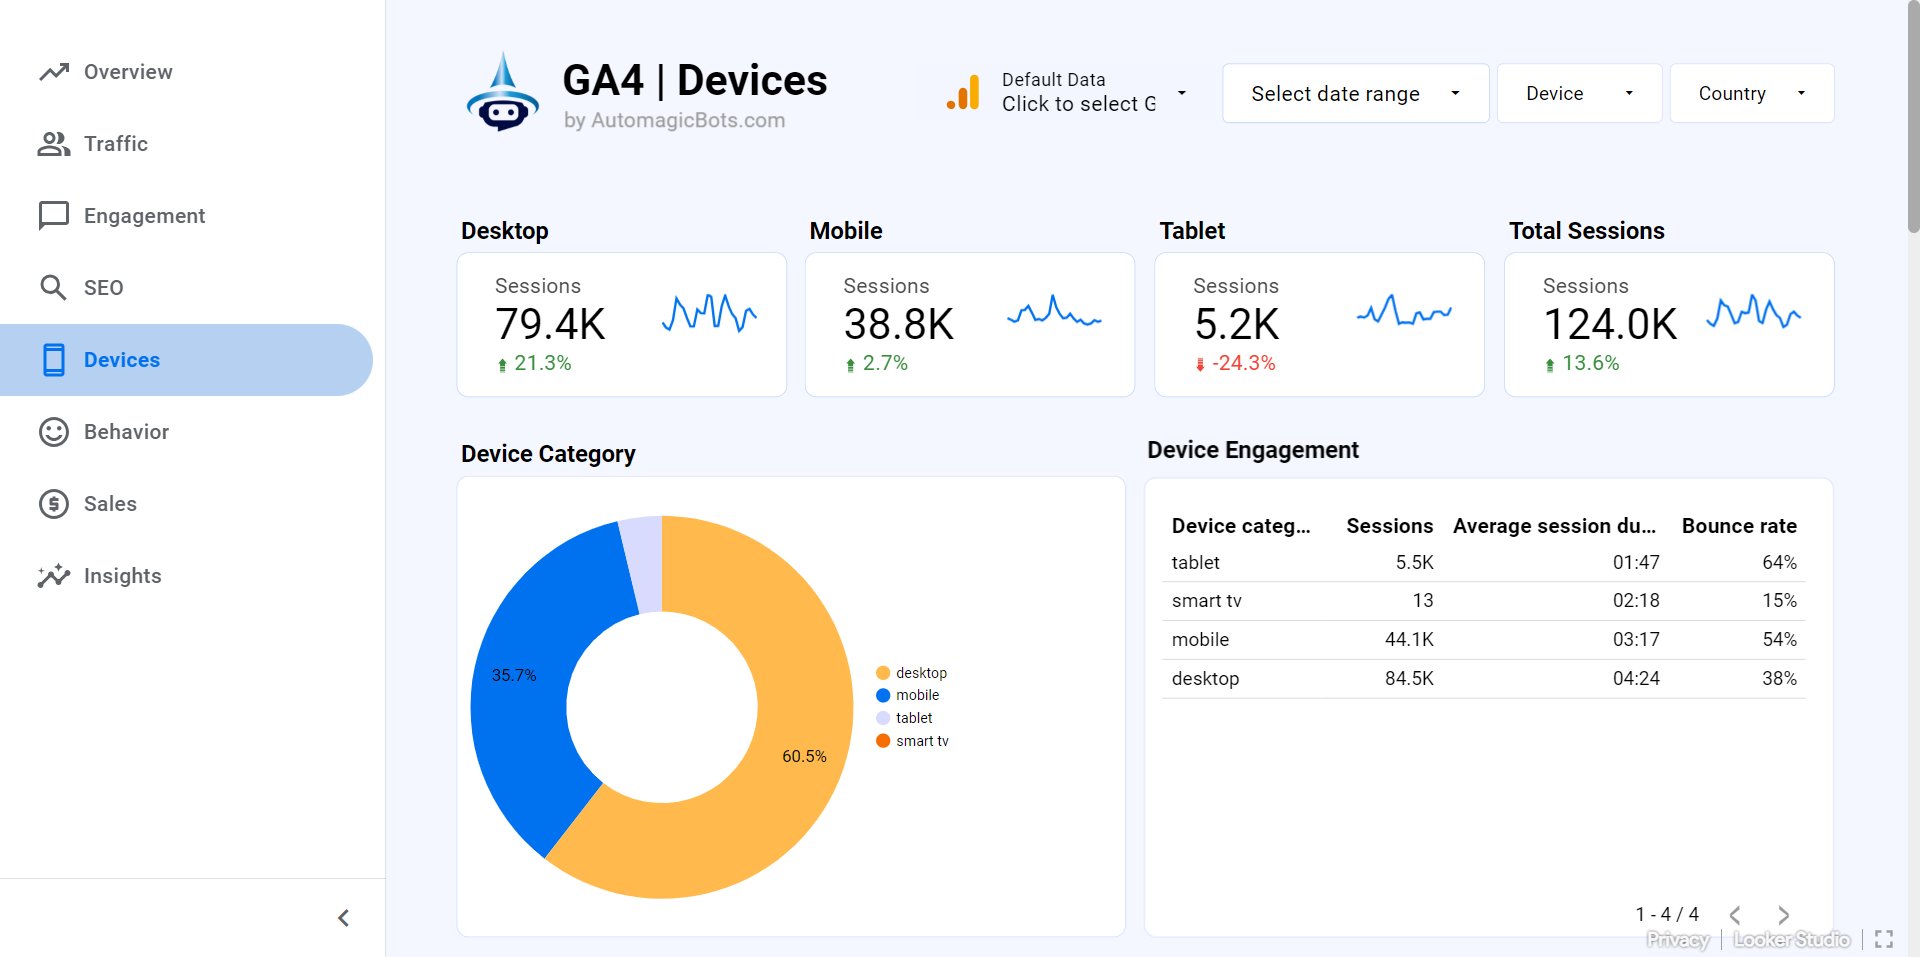Open the Behavior smiley icon

click(x=53, y=431)
